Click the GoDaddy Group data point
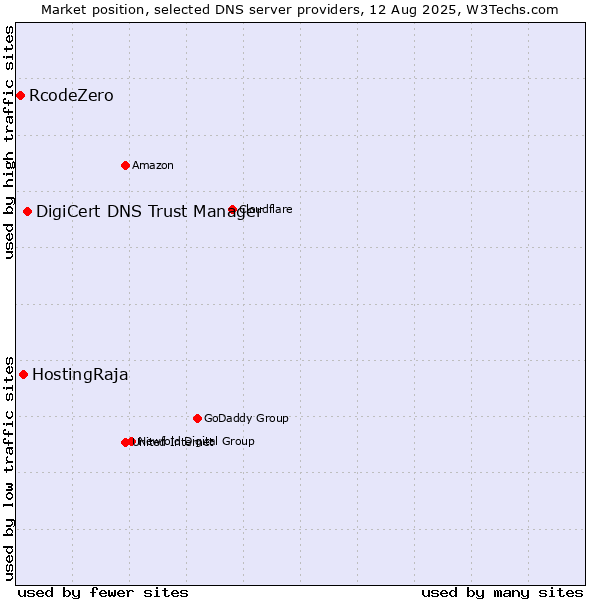Viewport: 600px width, 600px height. [x=197, y=419]
